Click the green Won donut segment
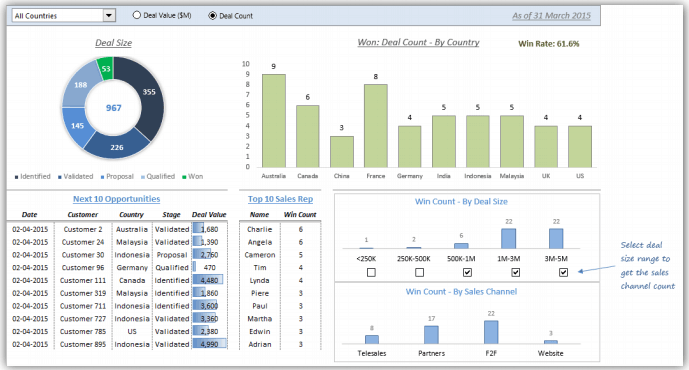 tap(105, 69)
